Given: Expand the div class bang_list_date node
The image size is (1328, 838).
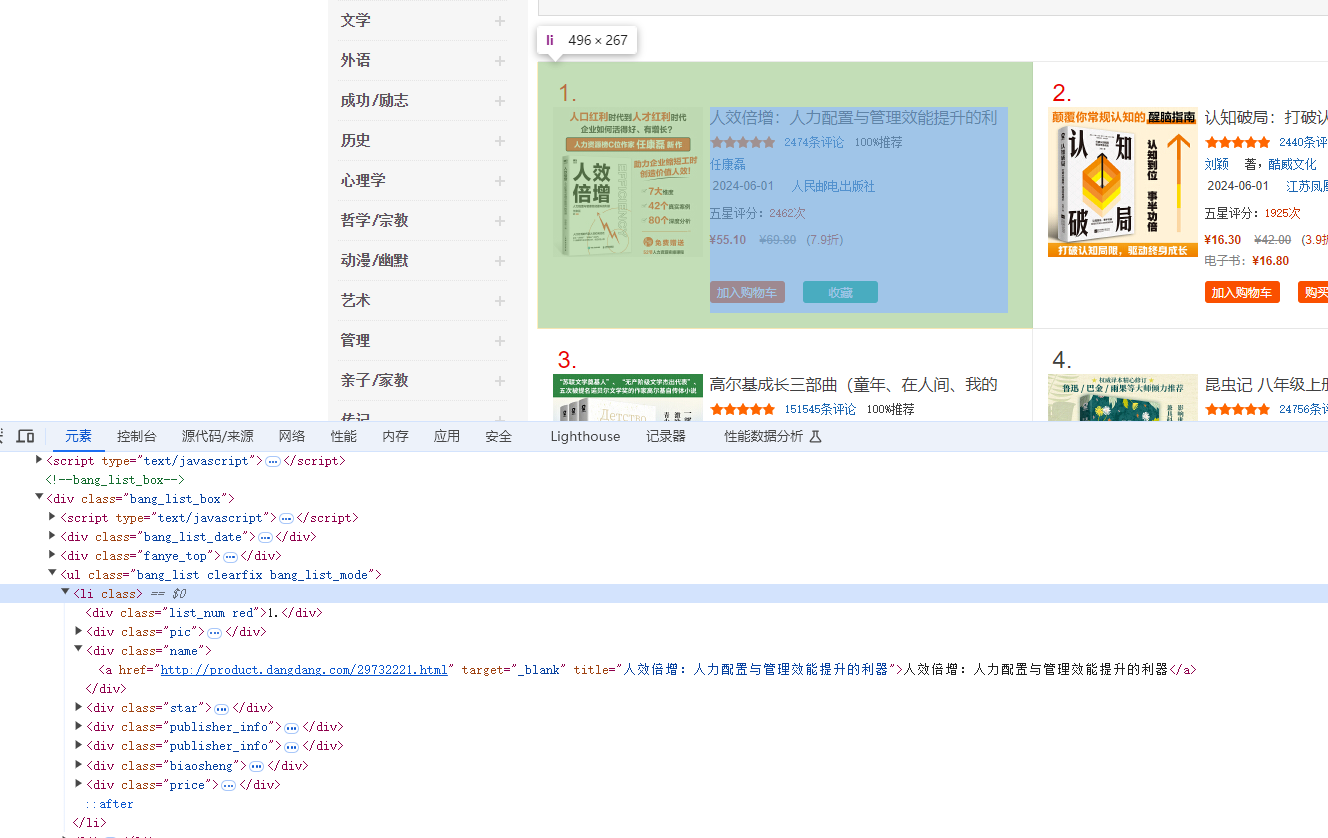Looking at the screenshot, I should pyautogui.click(x=52, y=536).
